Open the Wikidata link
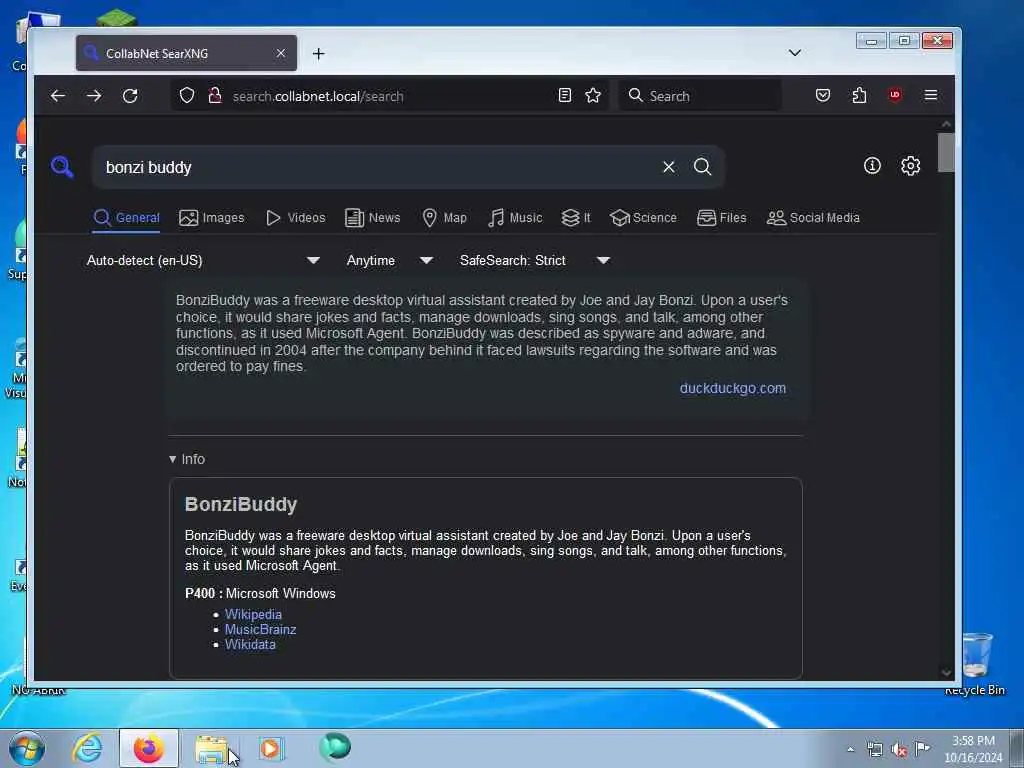The height and width of the screenshot is (768, 1024). tap(250, 644)
